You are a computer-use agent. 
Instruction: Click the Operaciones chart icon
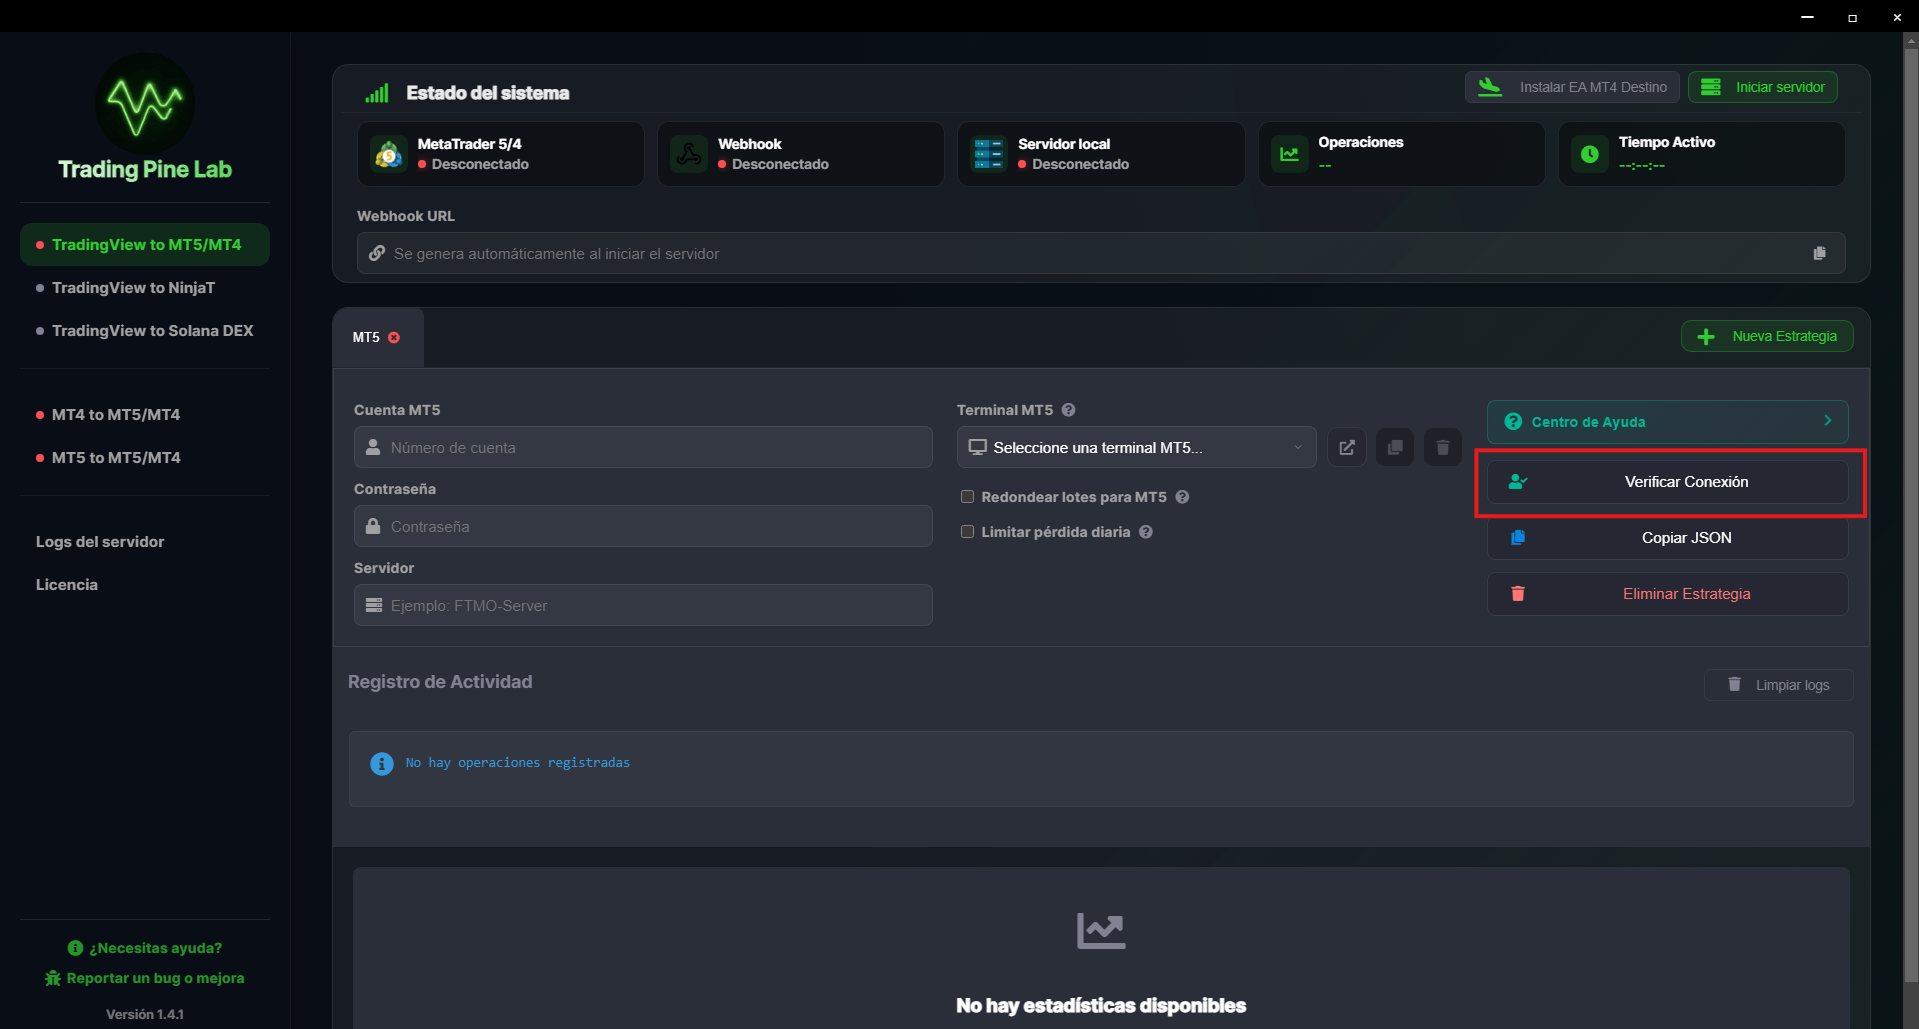[x=1289, y=153]
